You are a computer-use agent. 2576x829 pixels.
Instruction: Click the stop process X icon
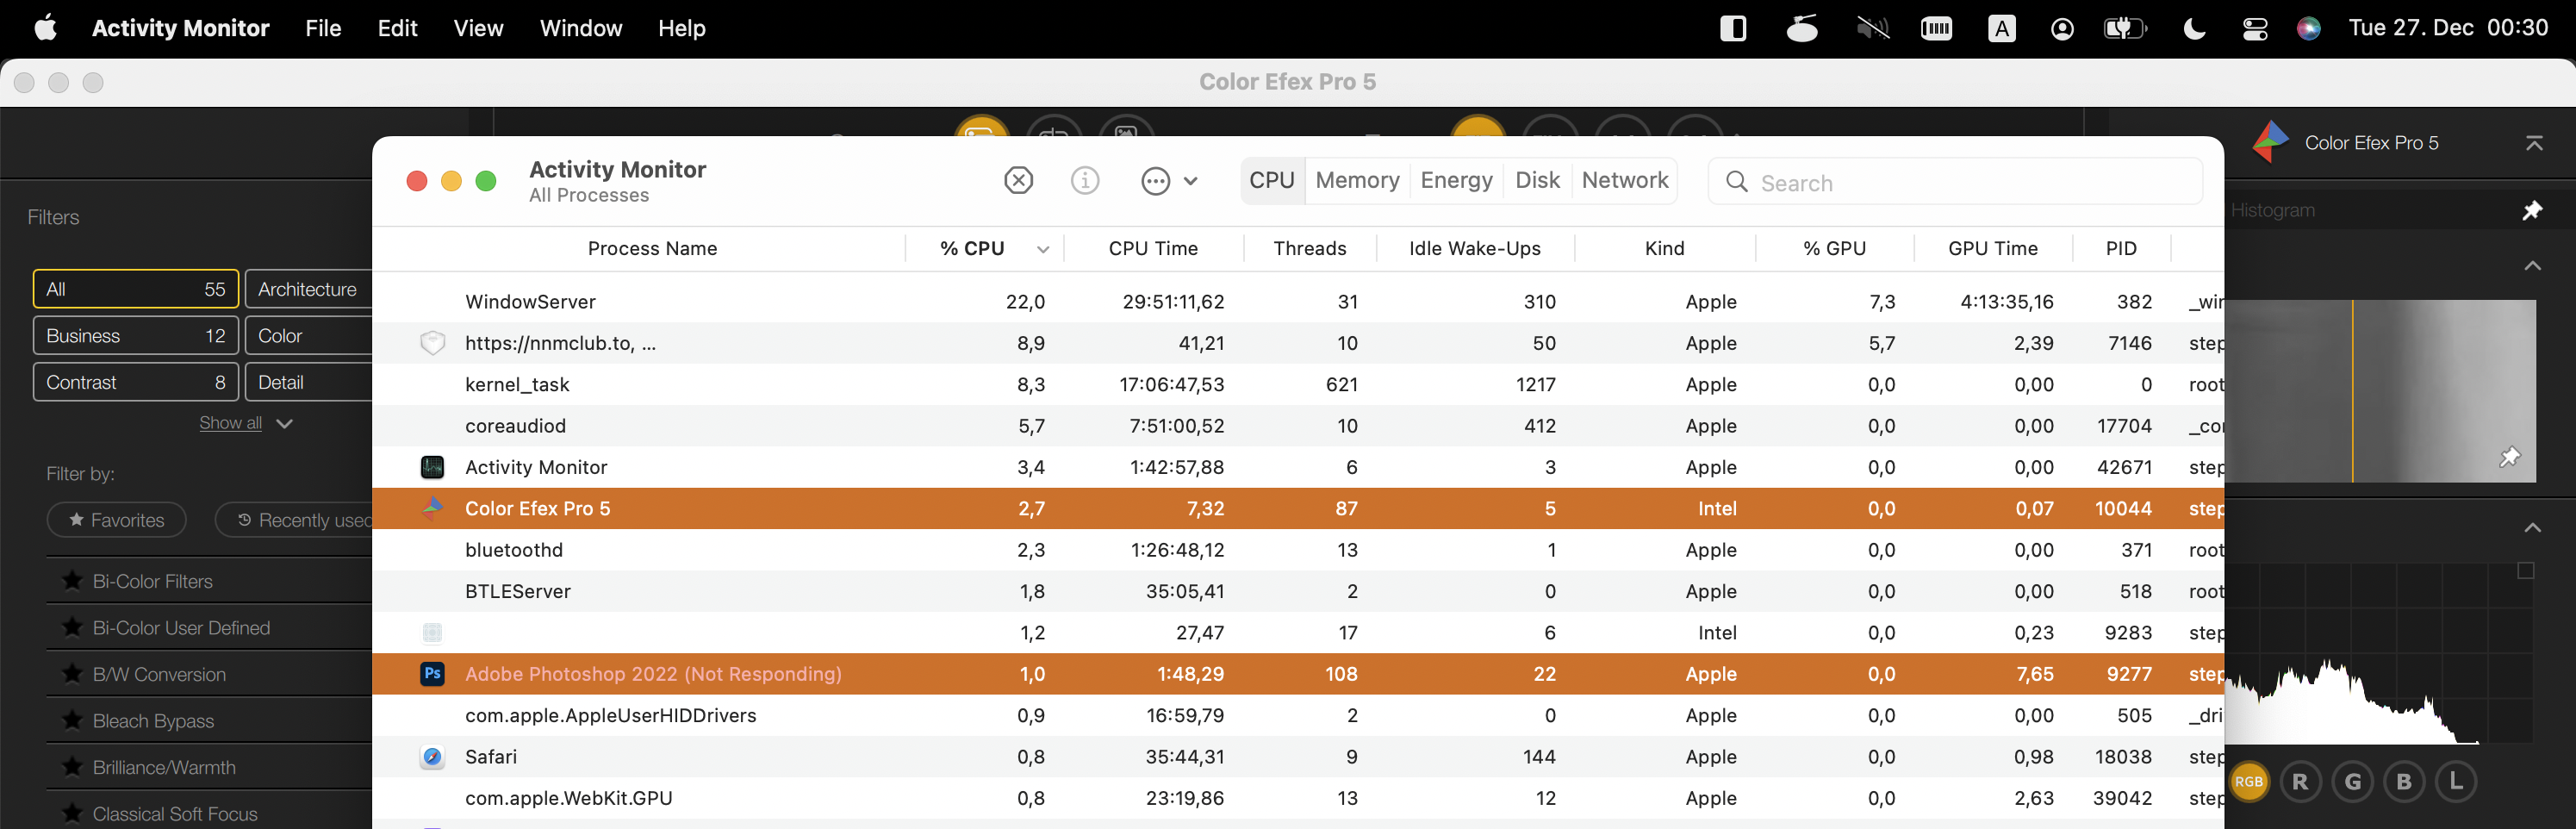[x=1018, y=181]
